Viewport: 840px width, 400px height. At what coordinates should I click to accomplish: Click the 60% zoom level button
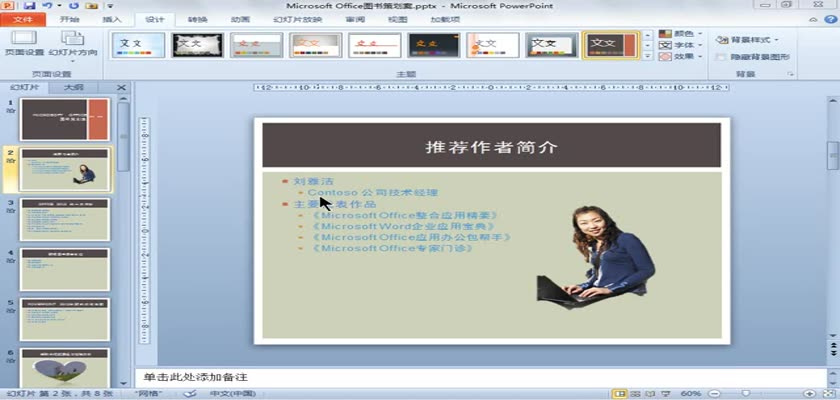(x=691, y=394)
